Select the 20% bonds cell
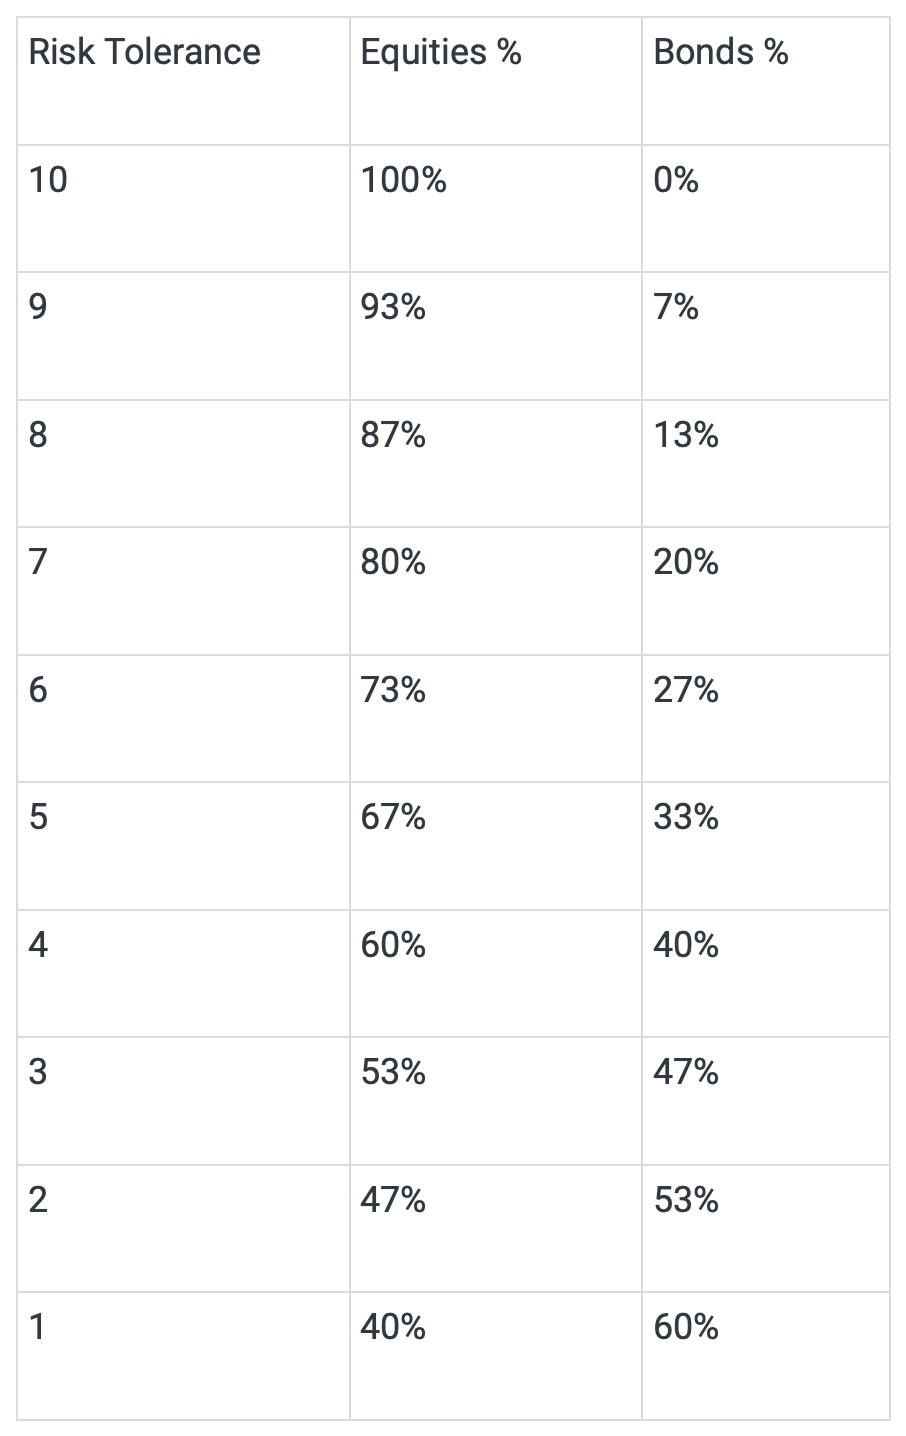906x1436 pixels. [766, 591]
